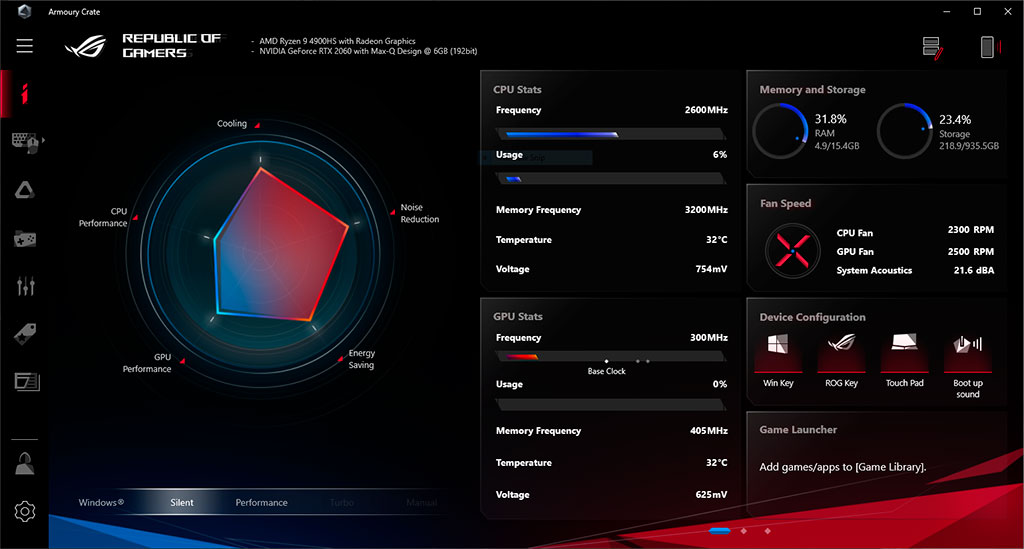The width and height of the screenshot is (1024, 549).
Task: Click the Base Clock marker label
Action: coord(606,371)
